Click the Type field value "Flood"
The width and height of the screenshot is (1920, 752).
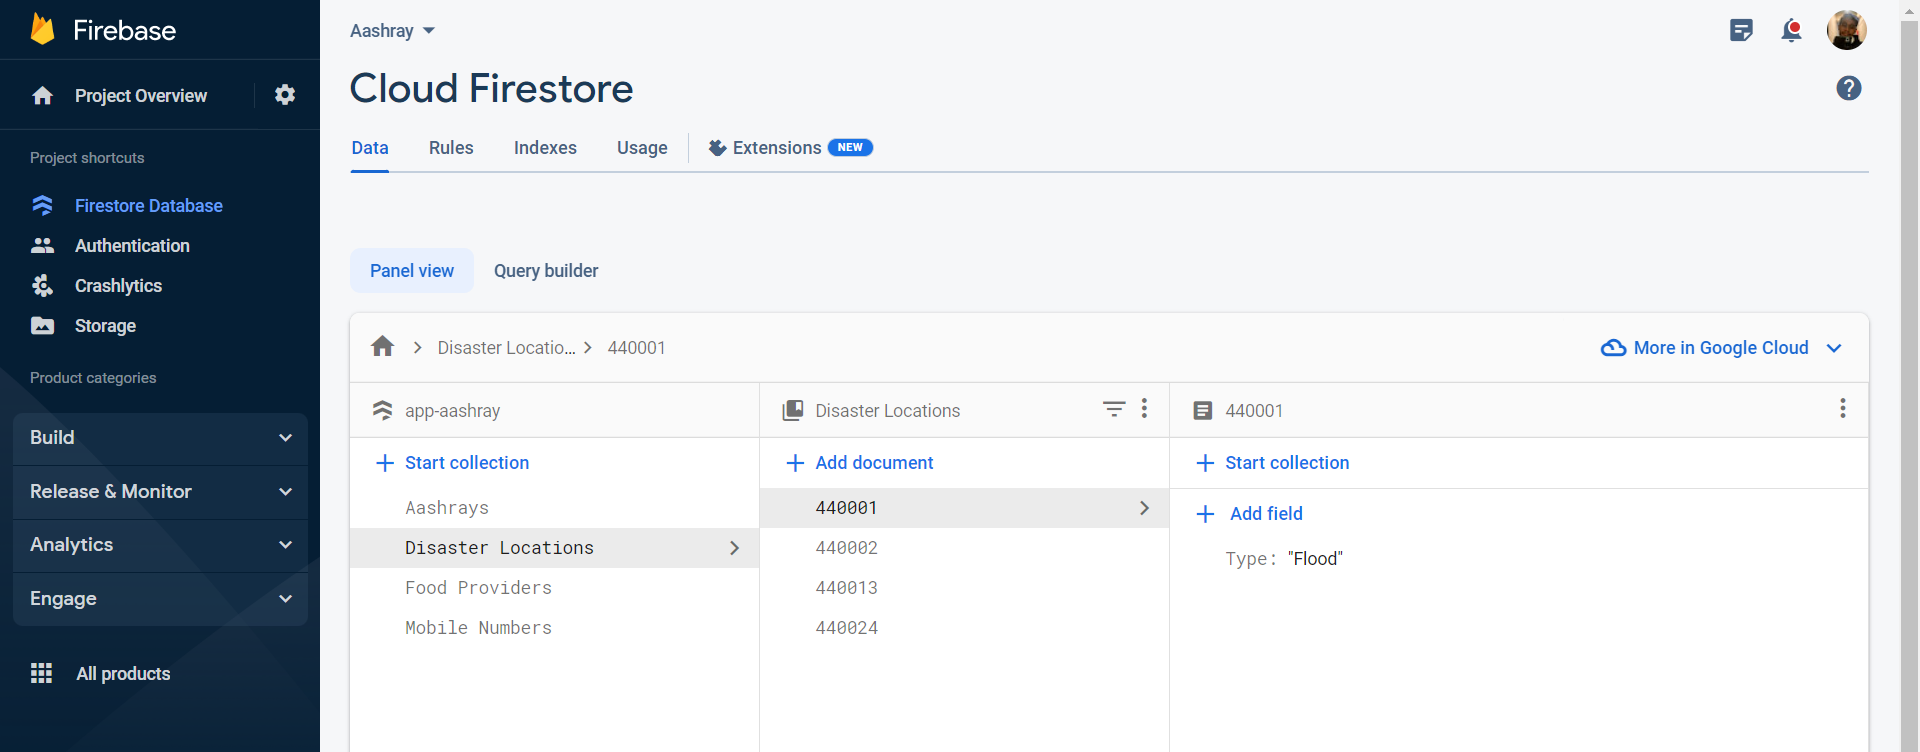(1315, 559)
